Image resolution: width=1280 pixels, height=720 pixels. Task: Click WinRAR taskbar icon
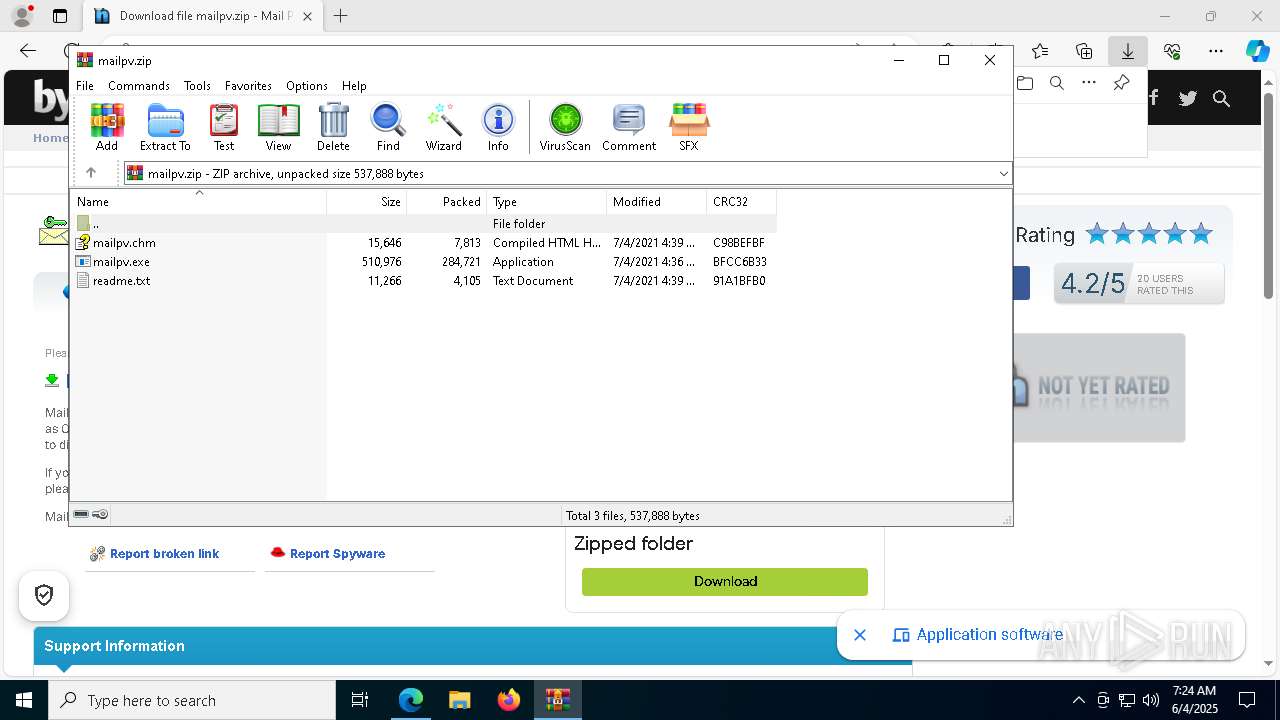(558, 700)
